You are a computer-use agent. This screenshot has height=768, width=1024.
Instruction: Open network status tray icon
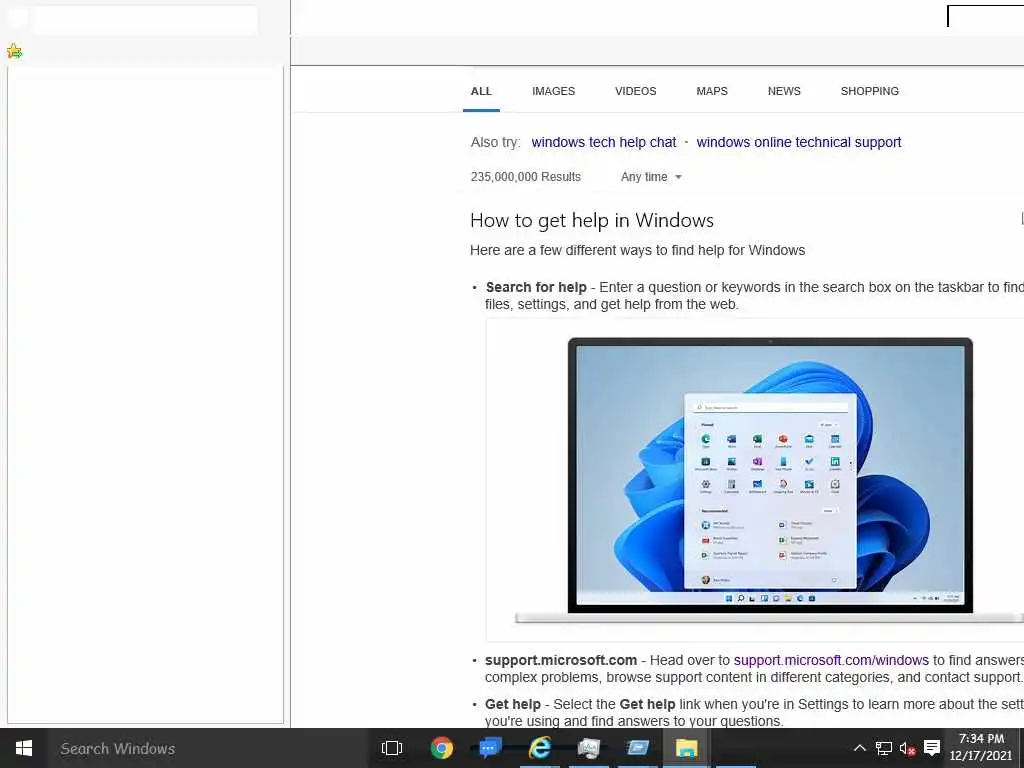click(x=884, y=748)
